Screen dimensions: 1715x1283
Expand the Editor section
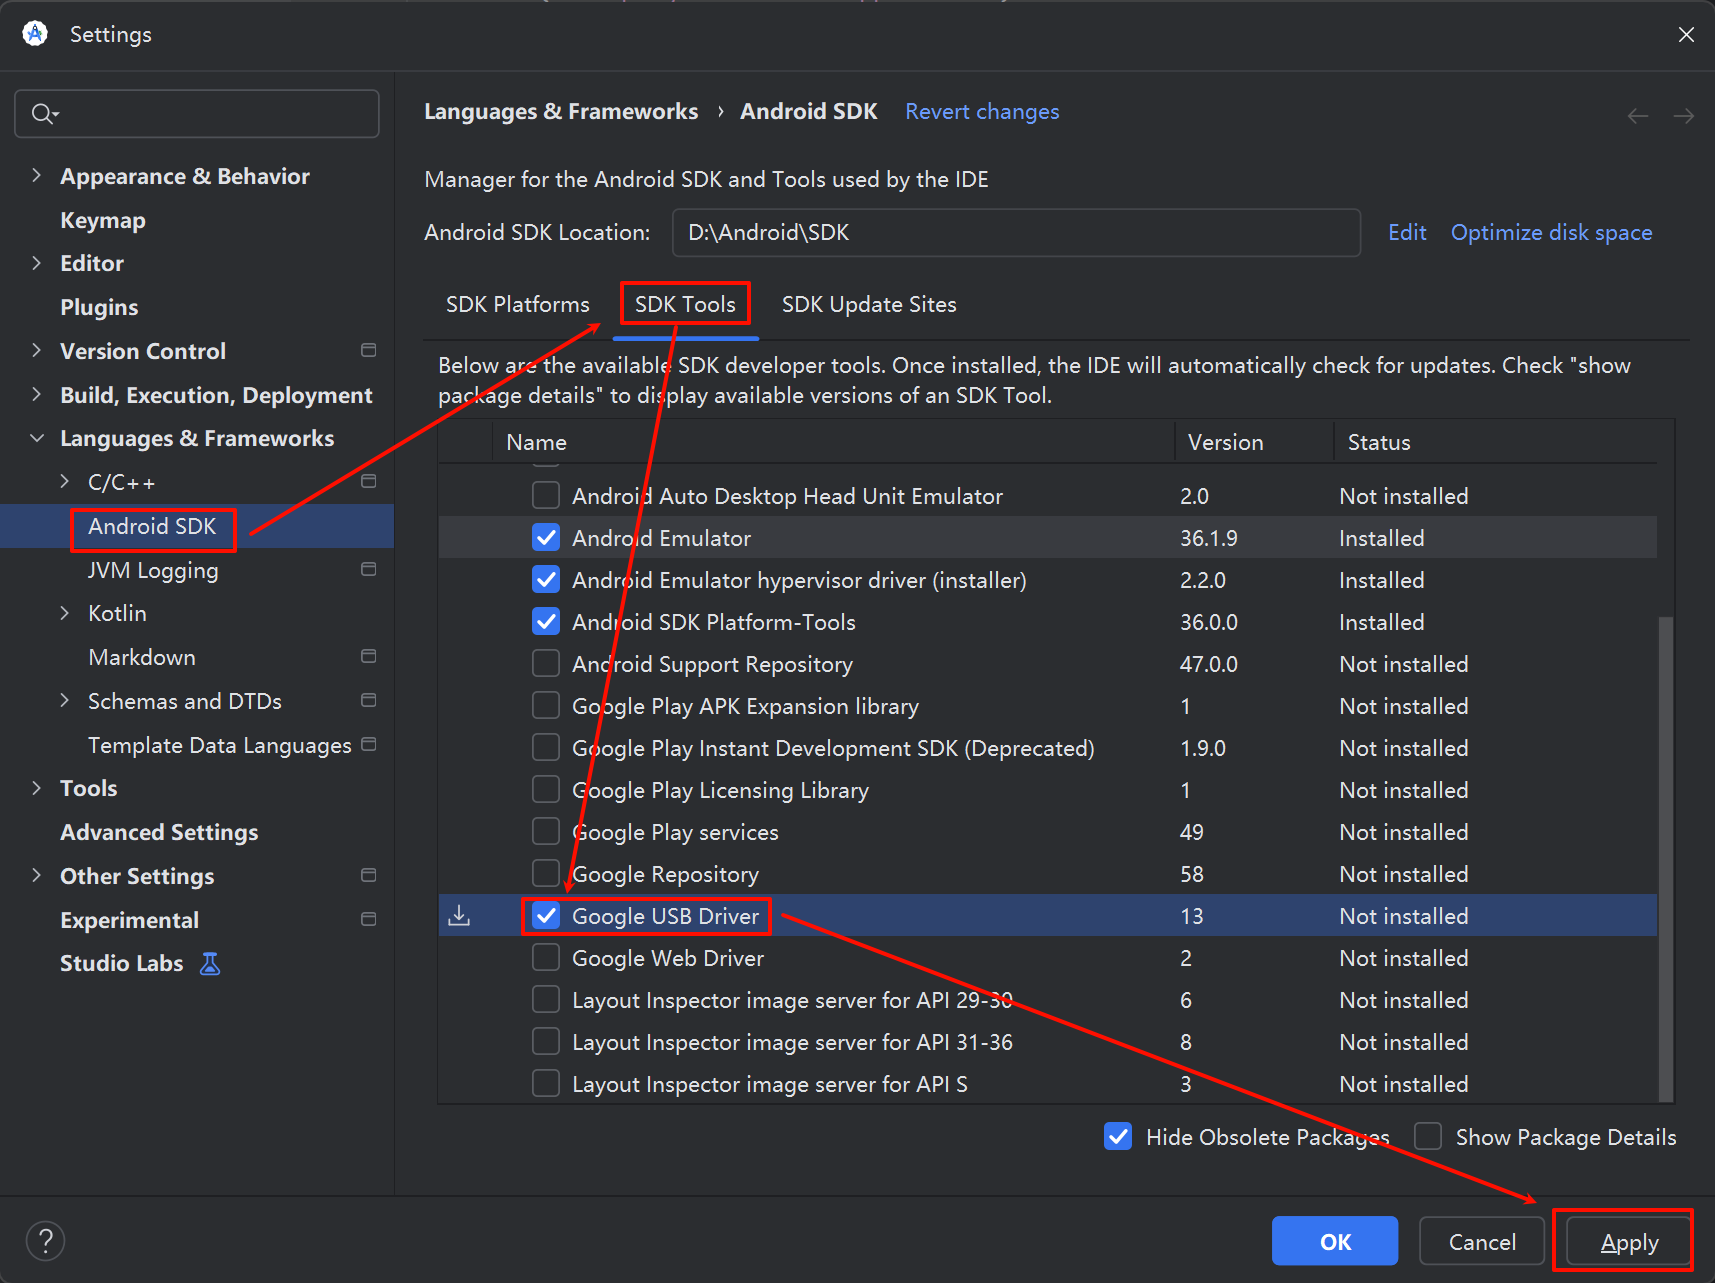click(x=37, y=262)
